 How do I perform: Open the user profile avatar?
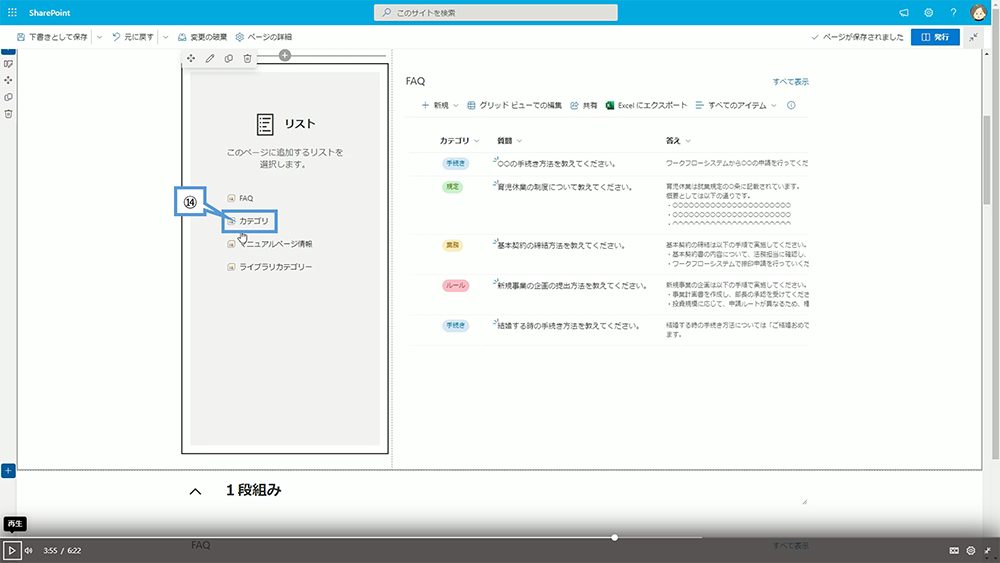978,12
